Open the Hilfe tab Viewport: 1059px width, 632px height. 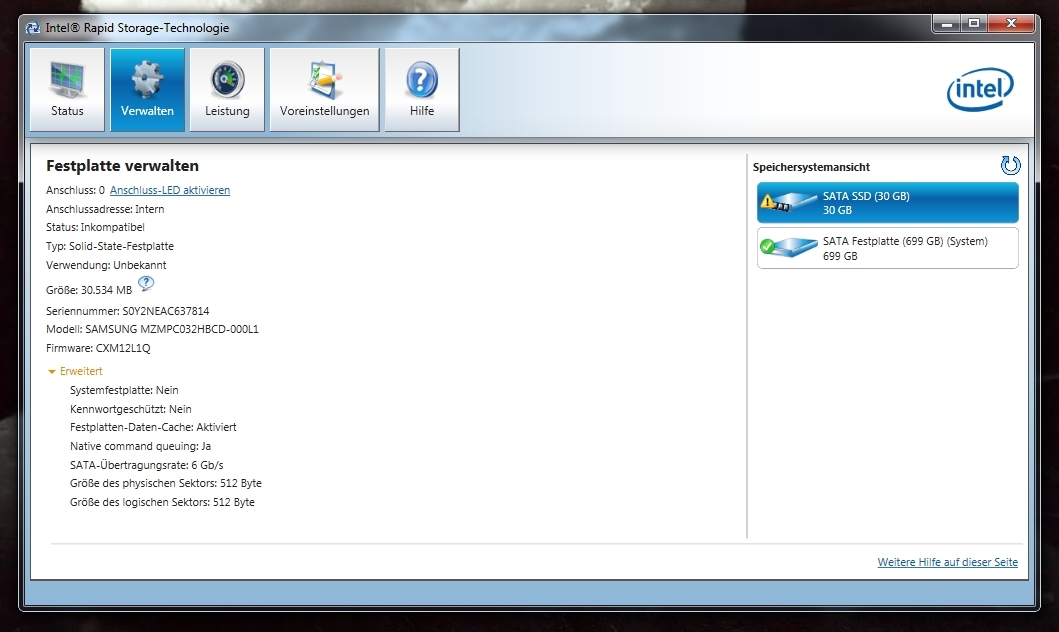coord(422,89)
